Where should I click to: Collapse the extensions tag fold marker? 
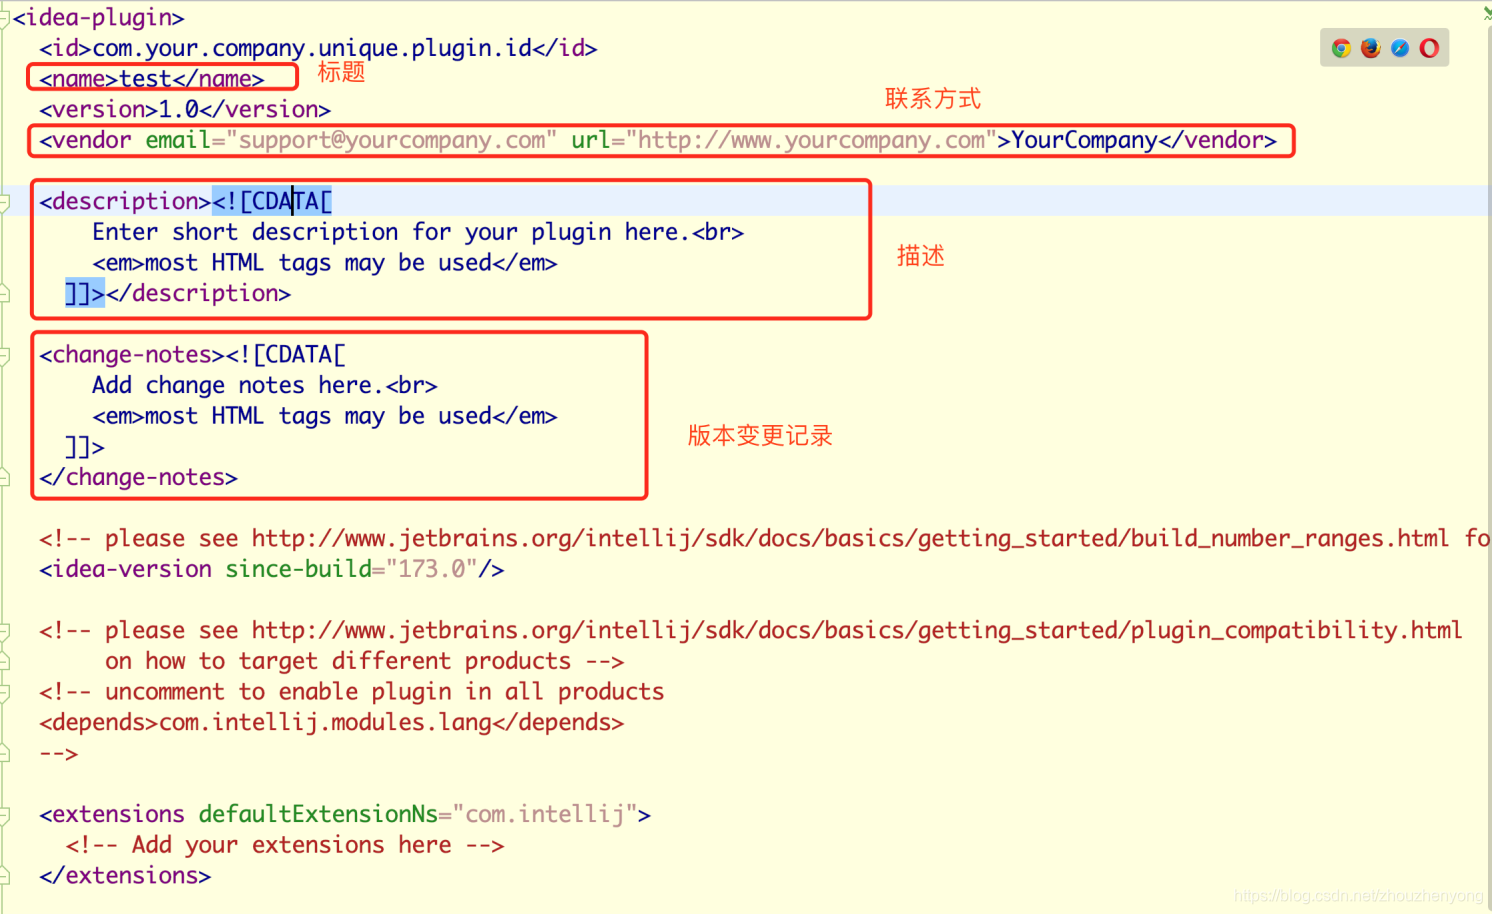4,815
